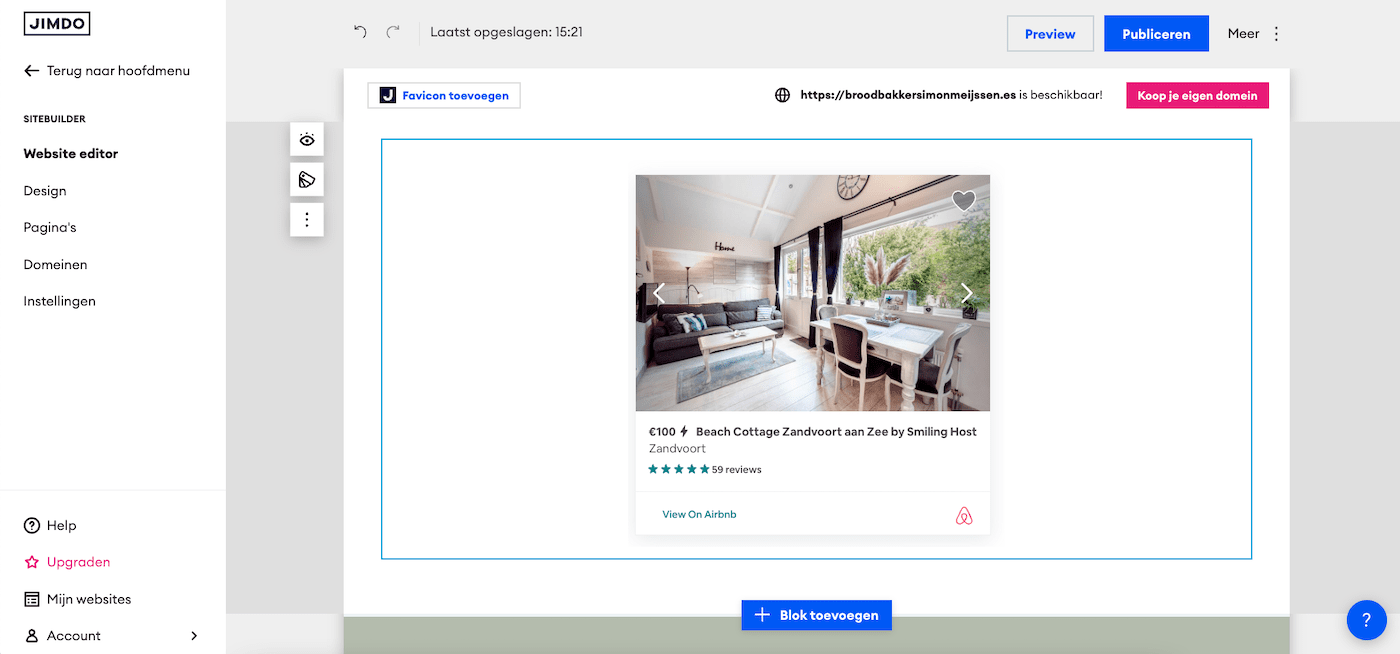This screenshot has width=1400, height=654.
Task: Click Laatst opgeslagen: 15:21 status text
Action: pyautogui.click(x=507, y=32)
